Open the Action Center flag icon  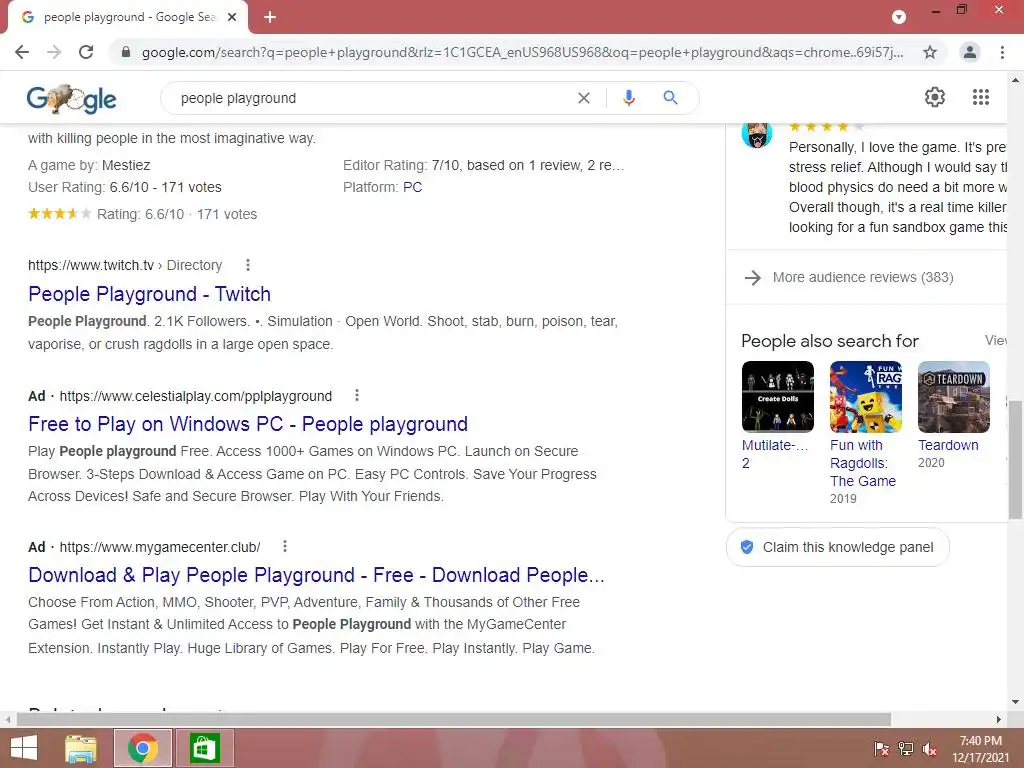point(882,749)
